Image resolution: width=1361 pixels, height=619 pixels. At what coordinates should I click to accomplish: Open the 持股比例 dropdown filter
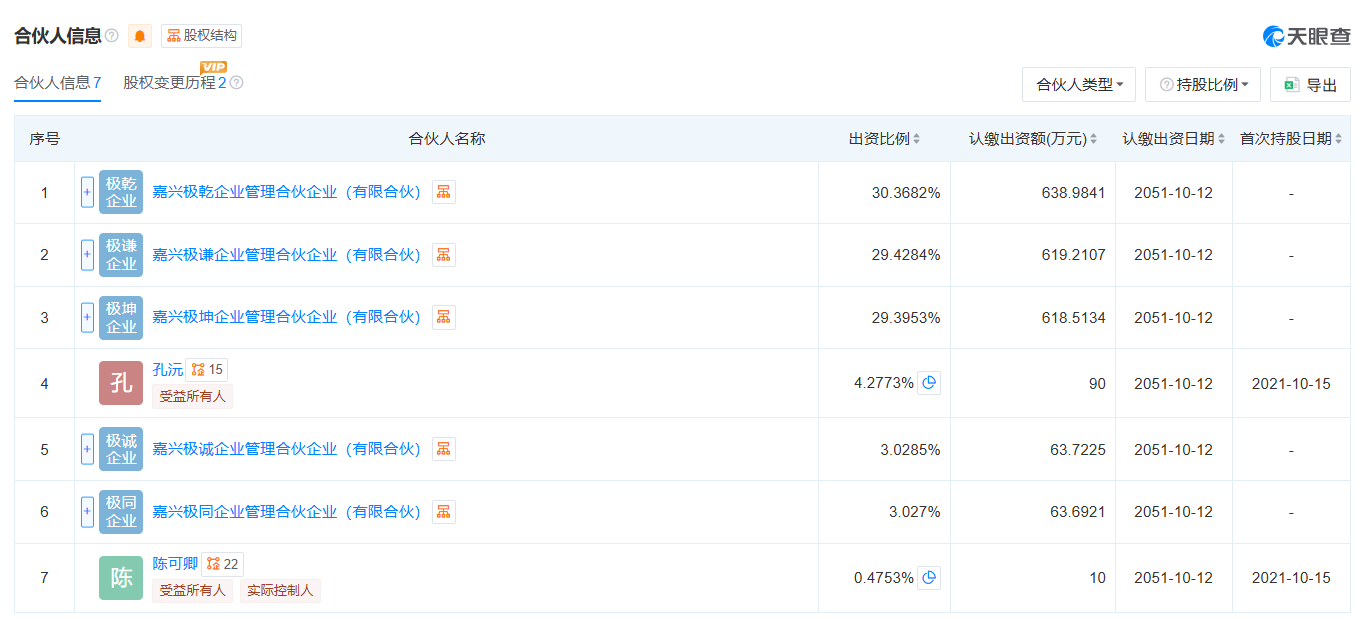click(x=1203, y=85)
